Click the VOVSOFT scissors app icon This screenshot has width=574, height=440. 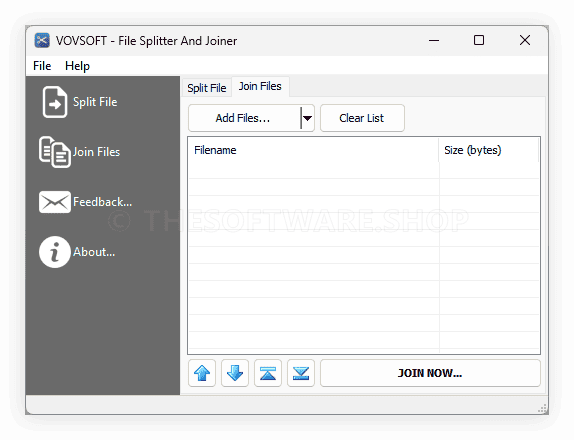coord(42,40)
